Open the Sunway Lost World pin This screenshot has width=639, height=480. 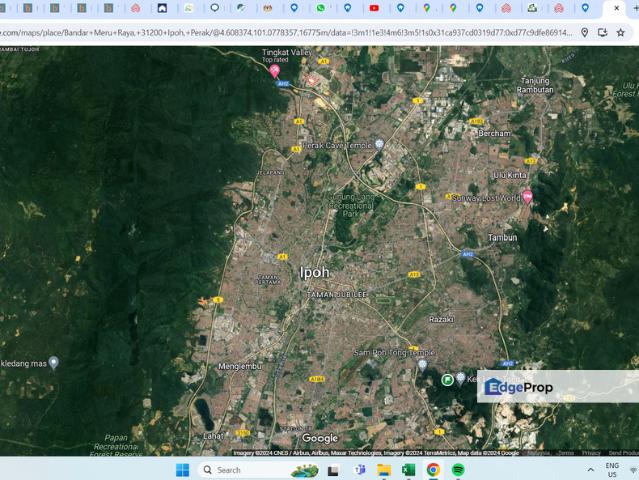coord(527,197)
